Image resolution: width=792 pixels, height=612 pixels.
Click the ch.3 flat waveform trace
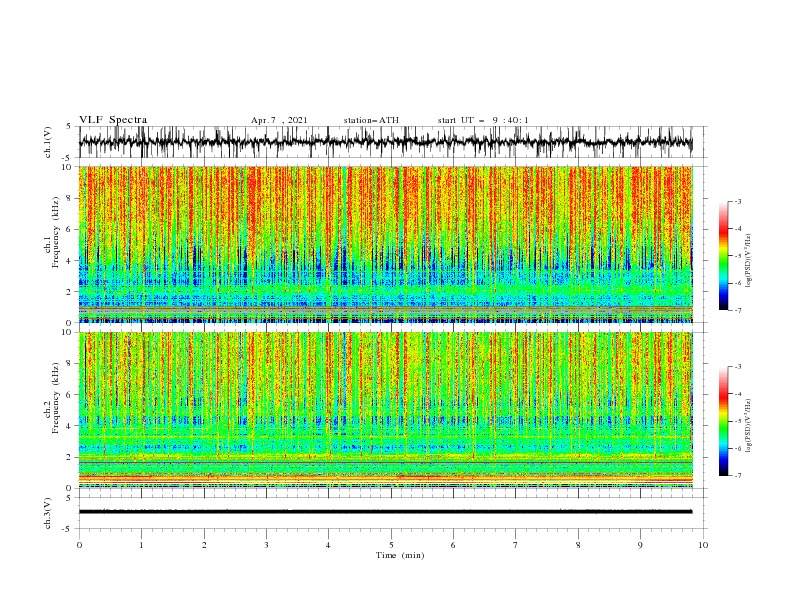point(385,512)
